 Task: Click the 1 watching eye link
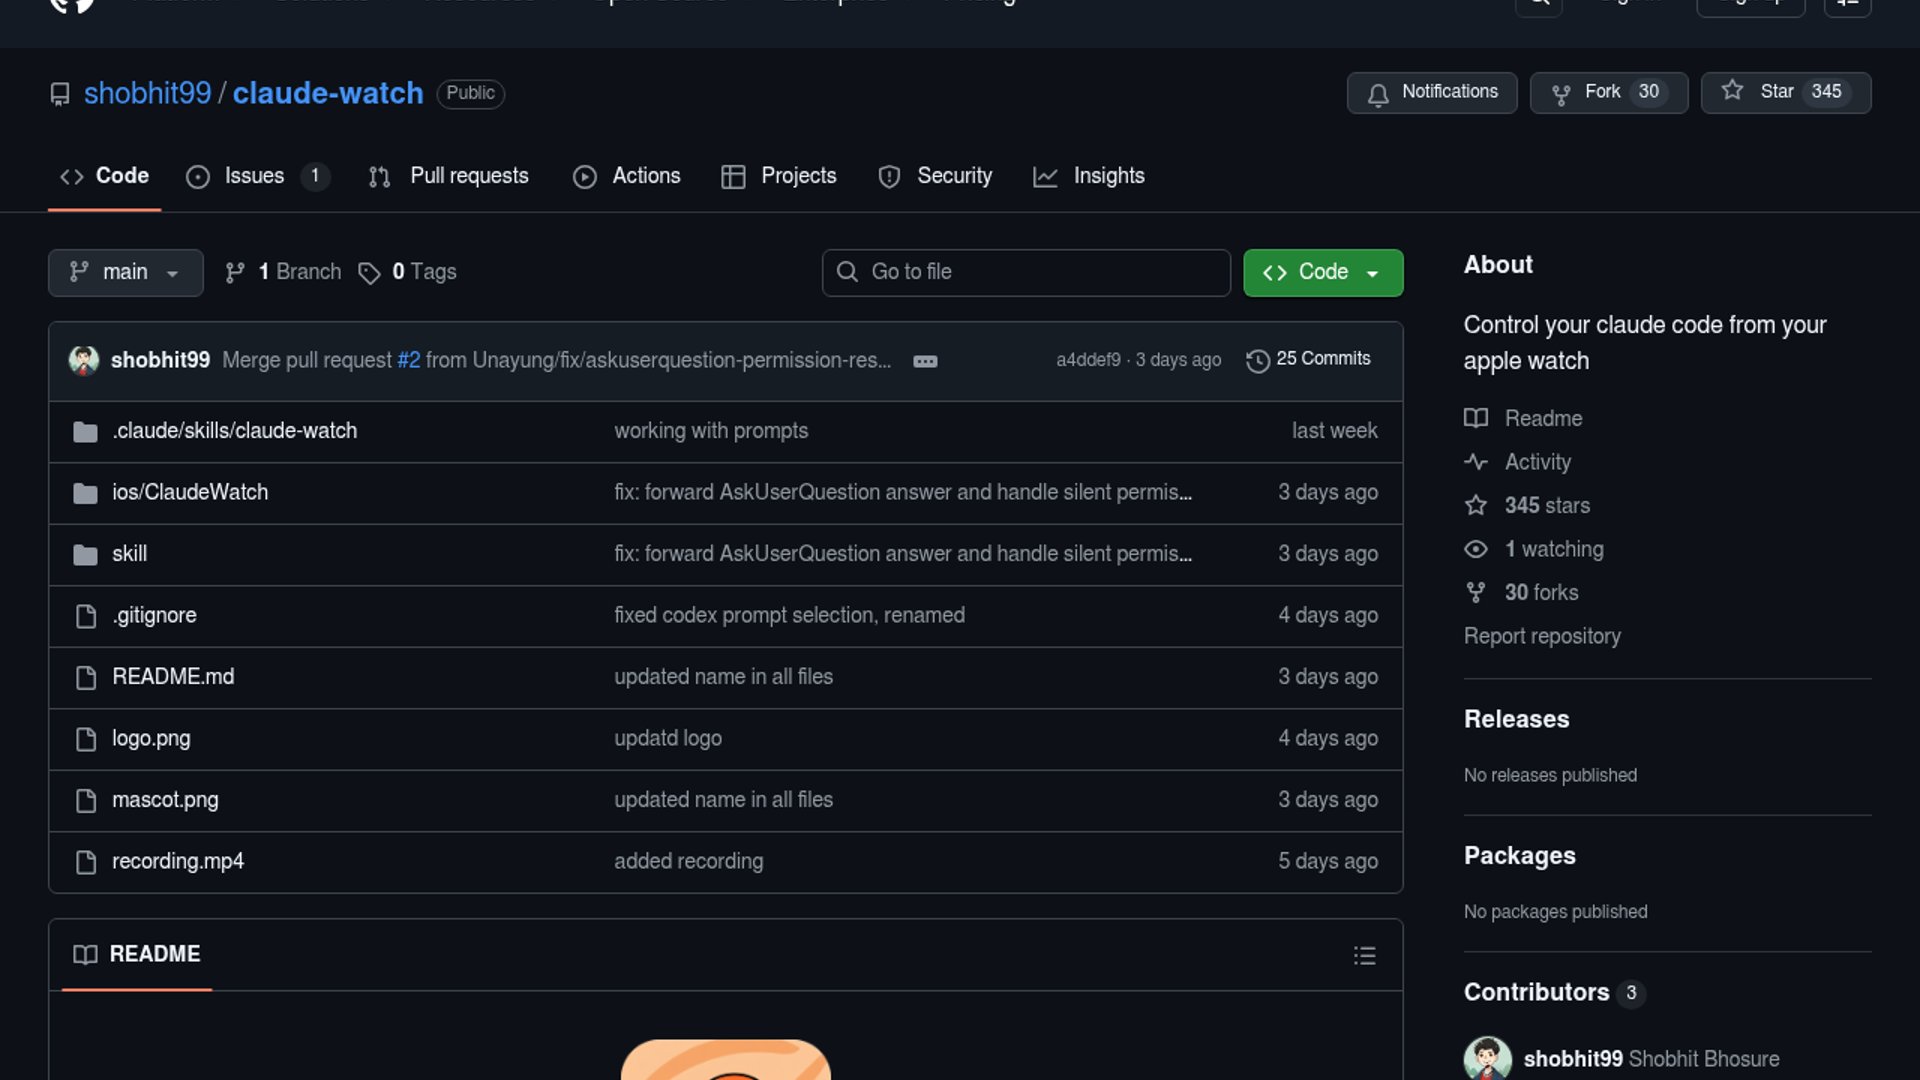1553,549
